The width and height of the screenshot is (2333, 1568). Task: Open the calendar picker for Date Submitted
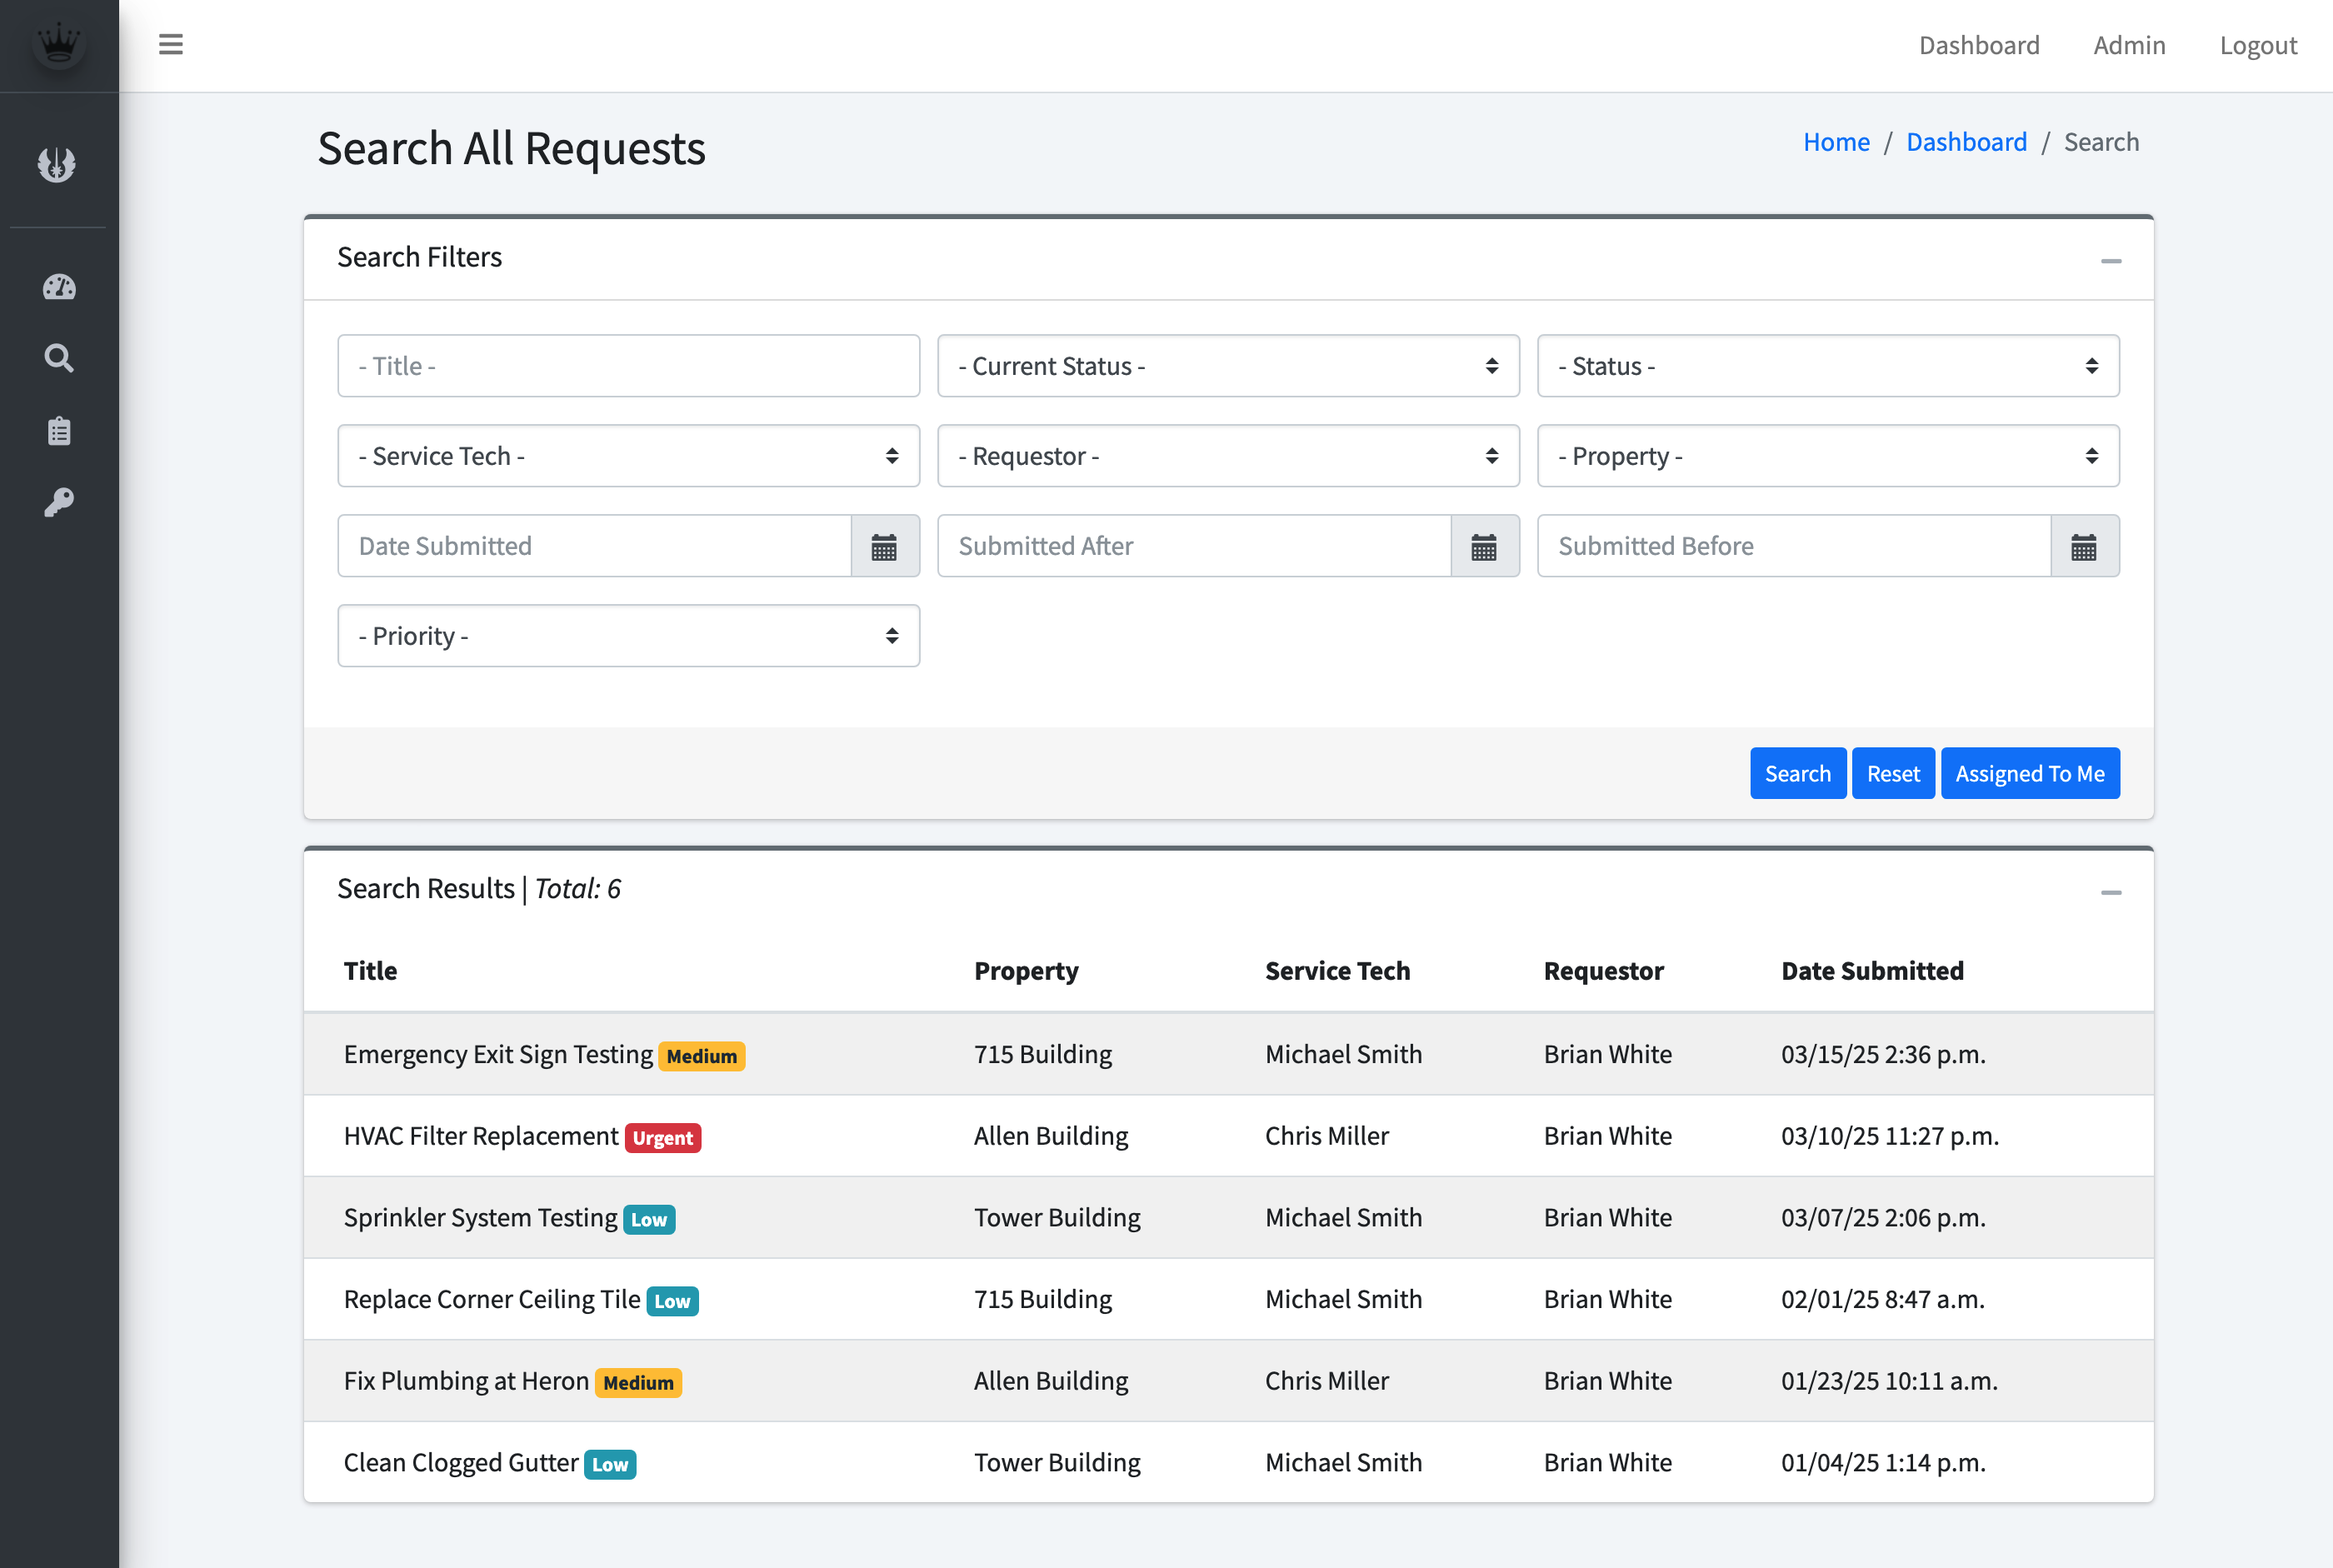click(884, 546)
